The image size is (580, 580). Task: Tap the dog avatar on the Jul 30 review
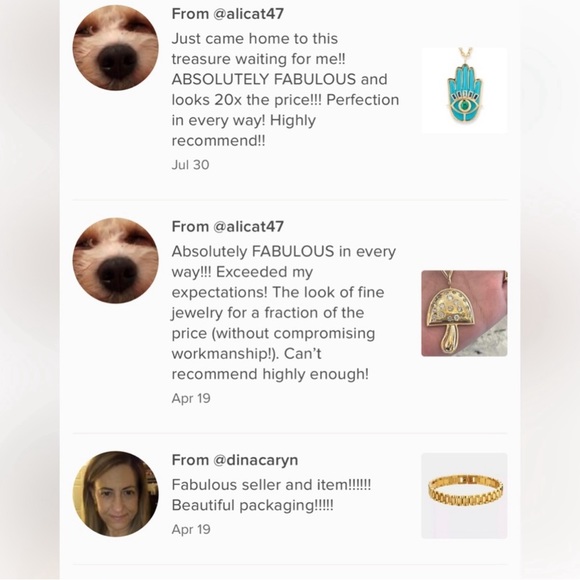point(115,48)
